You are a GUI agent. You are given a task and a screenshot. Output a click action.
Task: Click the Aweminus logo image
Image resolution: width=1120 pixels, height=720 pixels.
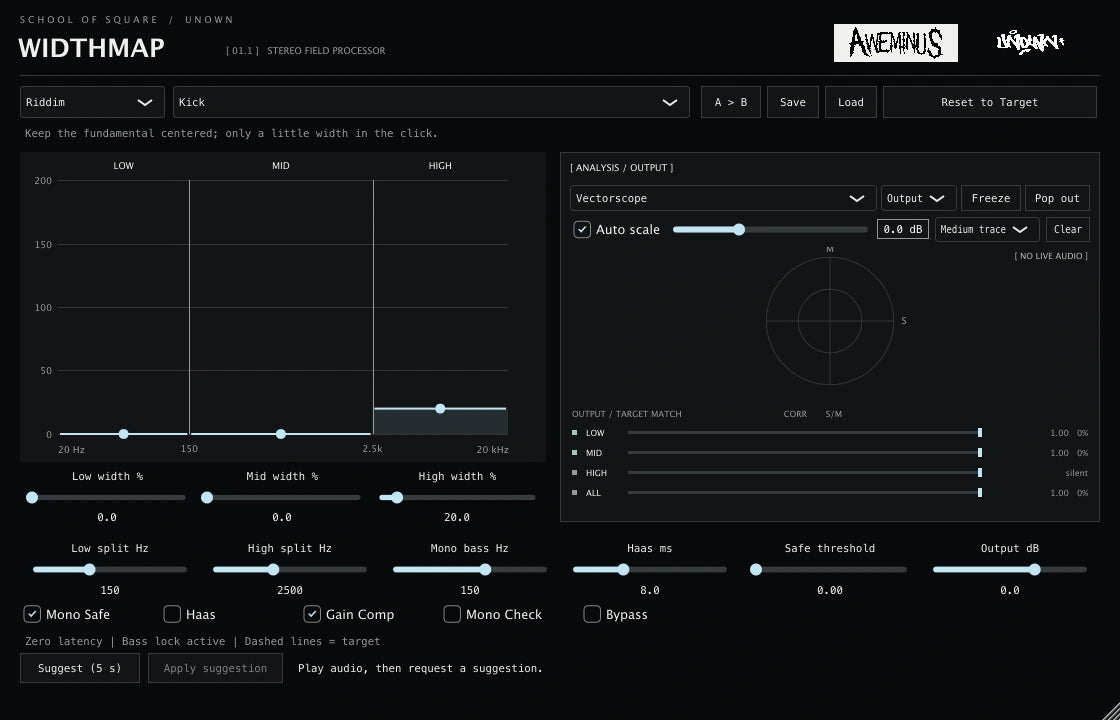click(x=896, y=43)
